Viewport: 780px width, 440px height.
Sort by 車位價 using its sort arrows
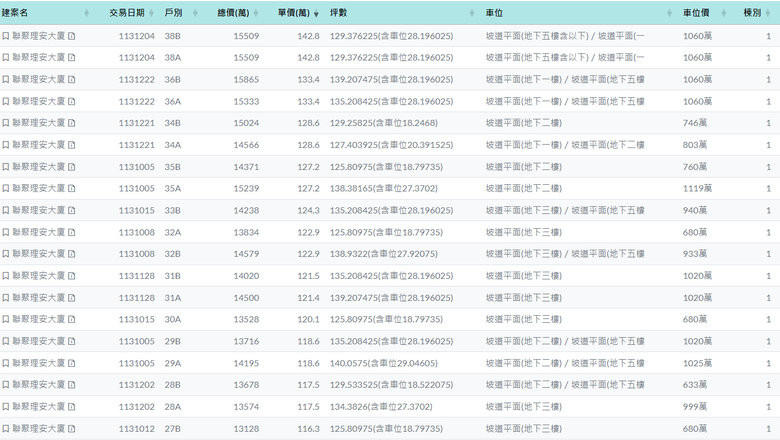[x=724, y=13]
